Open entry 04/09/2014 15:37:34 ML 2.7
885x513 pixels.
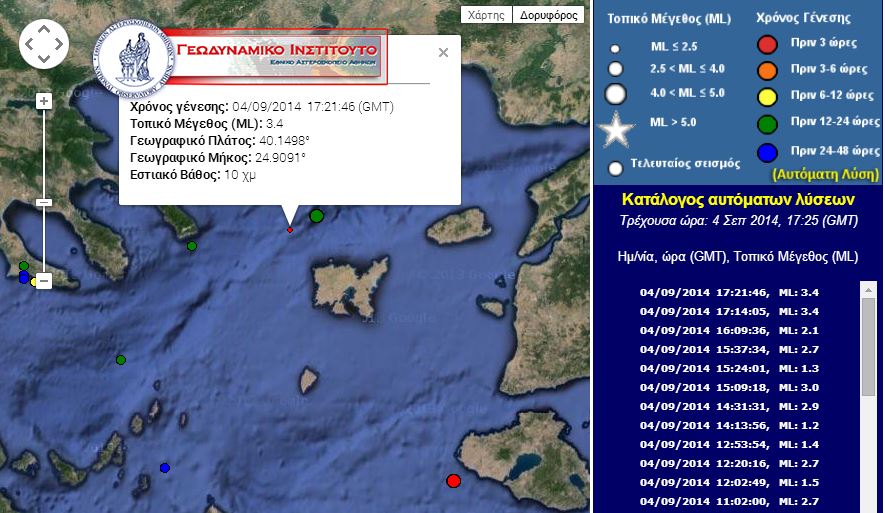tap(729, 349)
